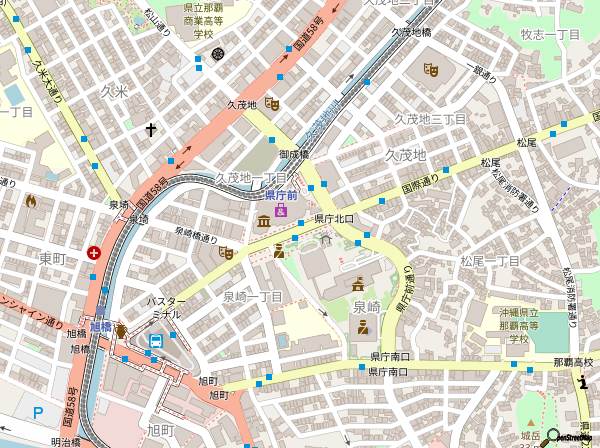
Task: Select theatre masks icon near 泉崎橋通り
Action: [x=227, y=253]
